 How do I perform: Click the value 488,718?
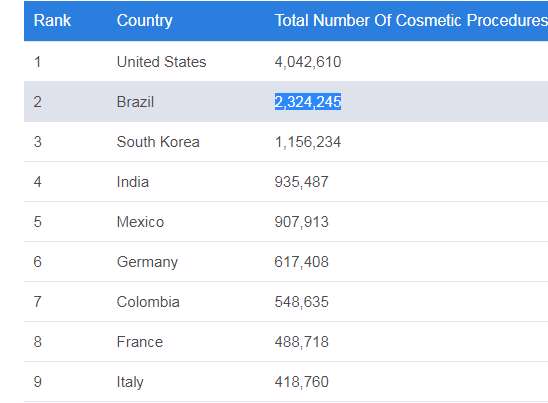coord(301,342)
